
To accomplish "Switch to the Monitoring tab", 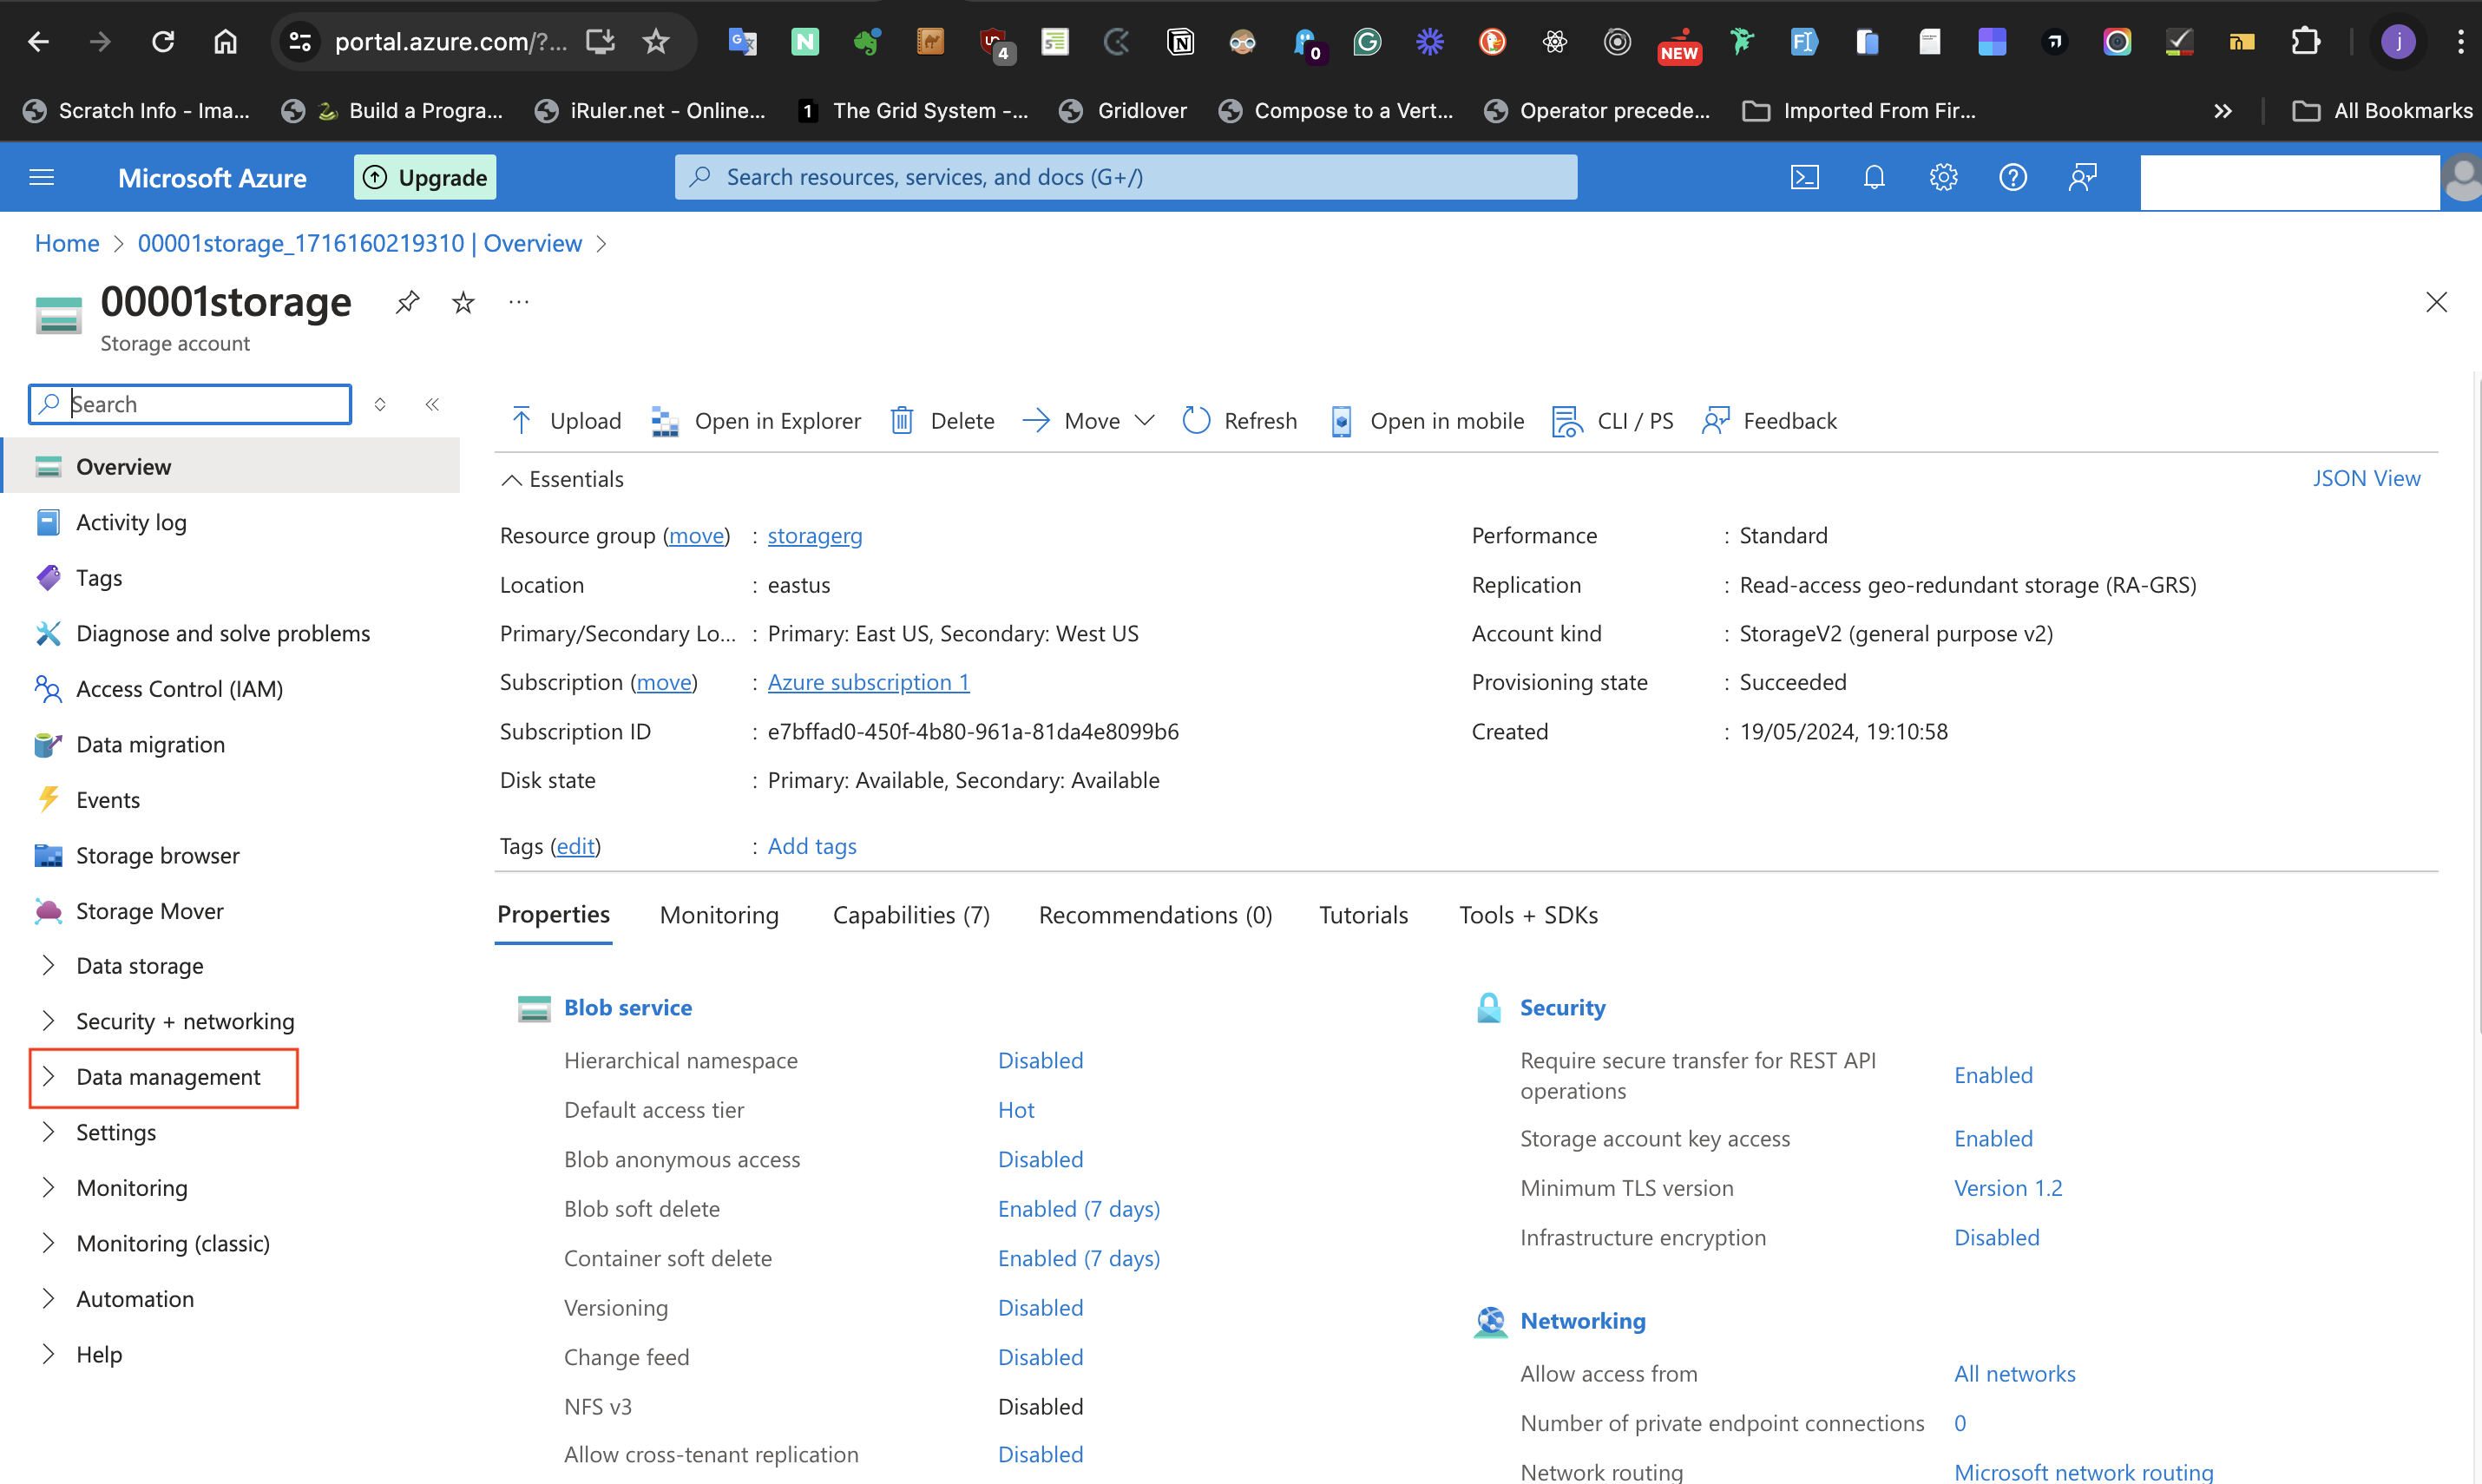I will point(719,915).
